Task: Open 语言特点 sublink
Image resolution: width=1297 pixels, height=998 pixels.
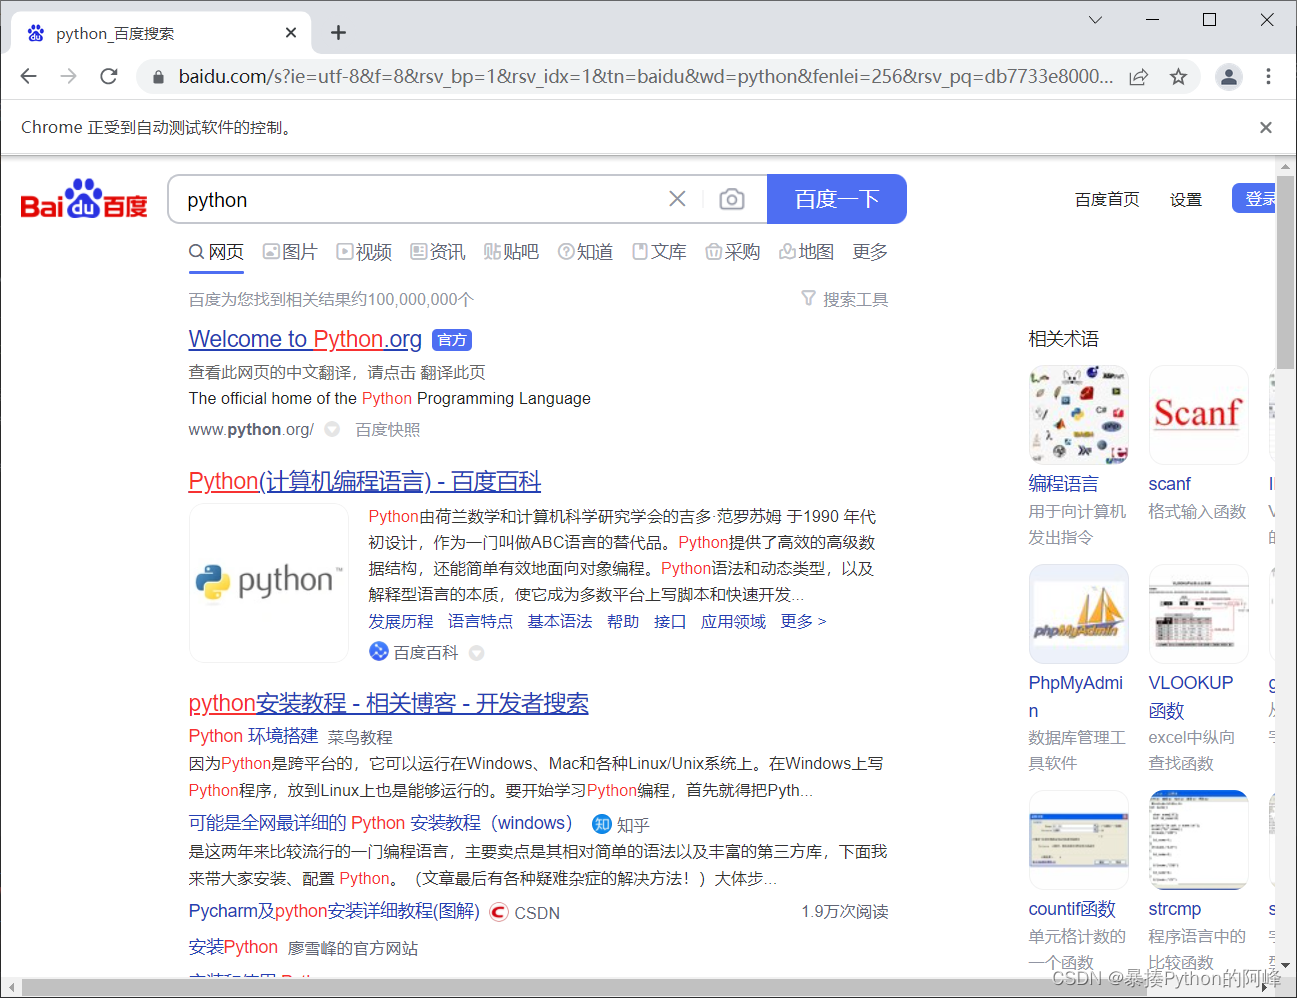Action: [480, 621]
